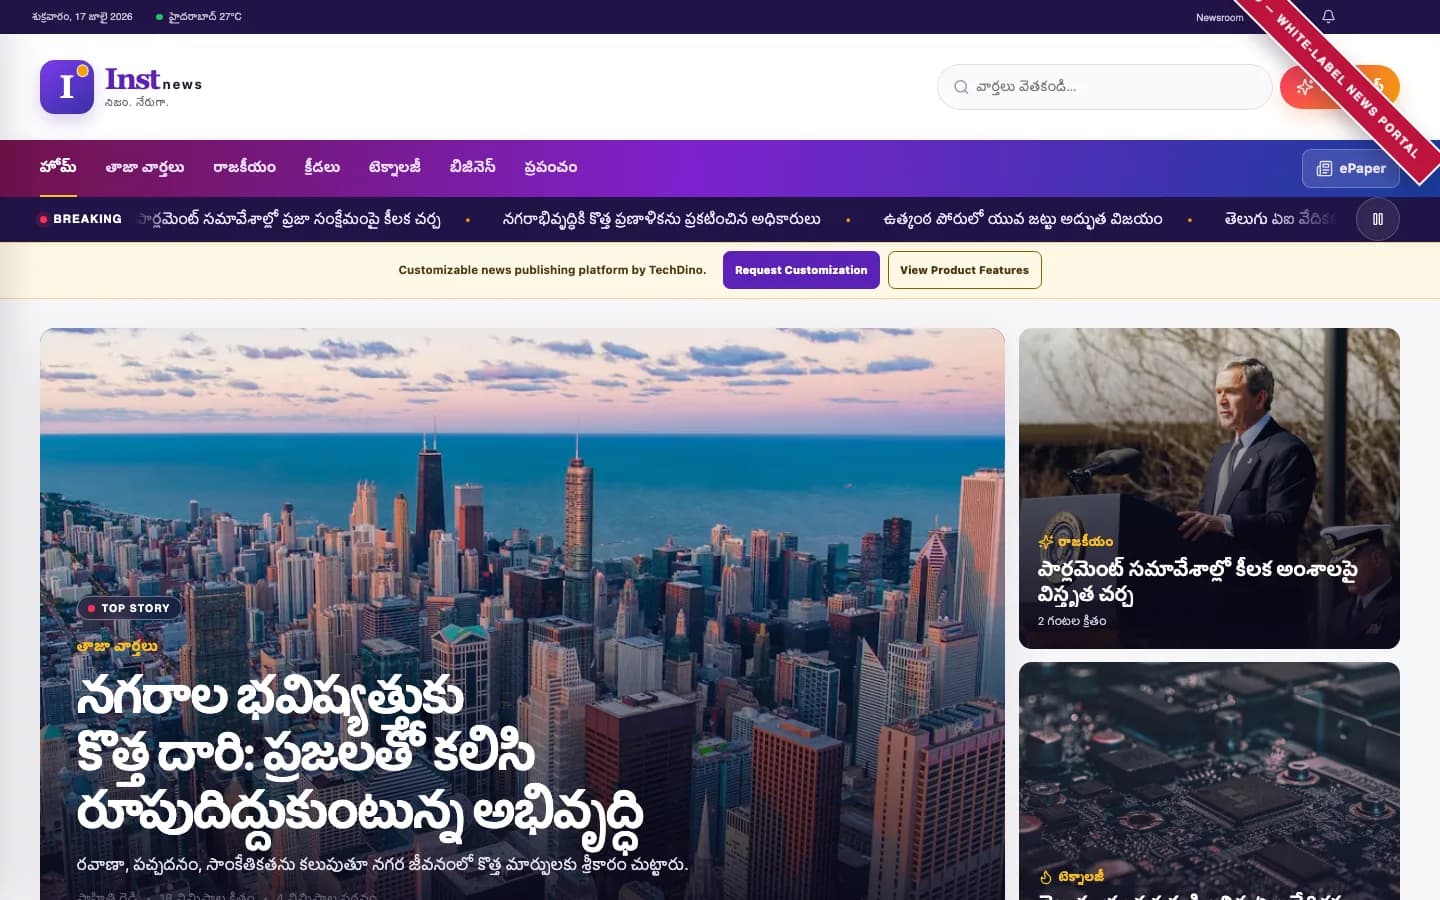This screenshot has height=900, width=1440.
Task: Click the టెక్నాలజీ tag on circuit board card
Action: click(x=1072, y=876)
